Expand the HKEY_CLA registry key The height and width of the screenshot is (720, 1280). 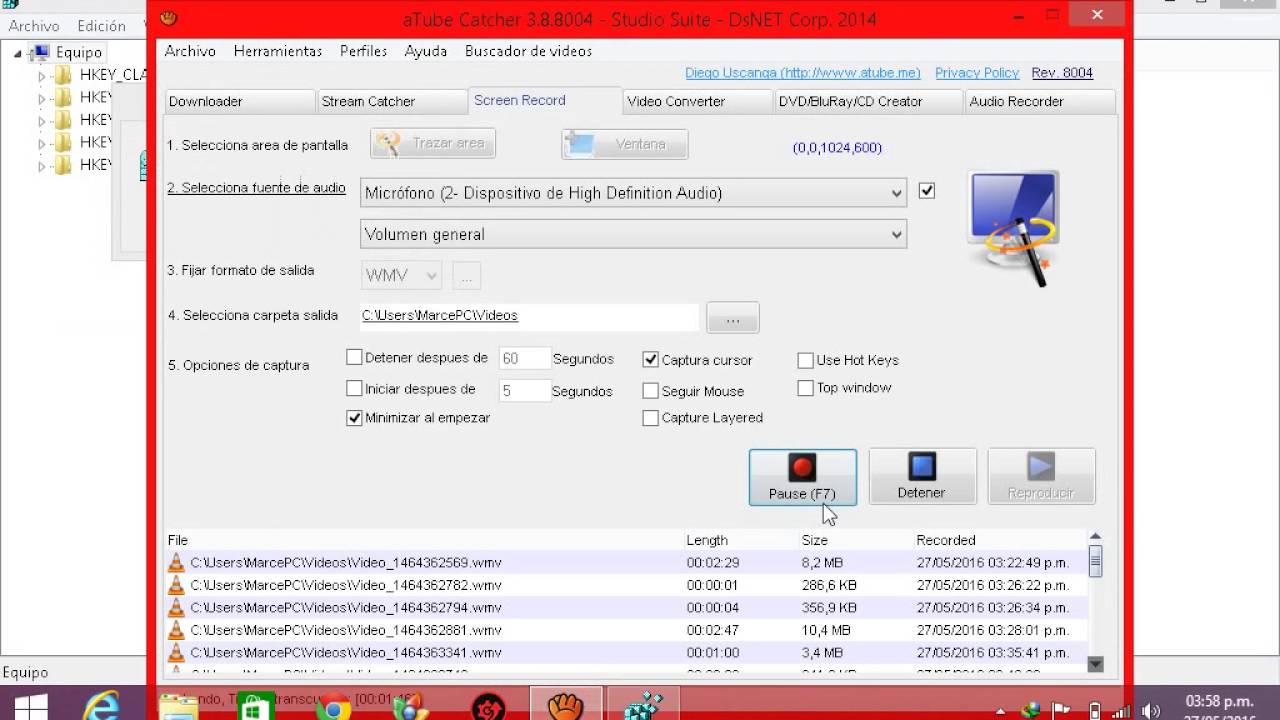(x=41, y=75)
